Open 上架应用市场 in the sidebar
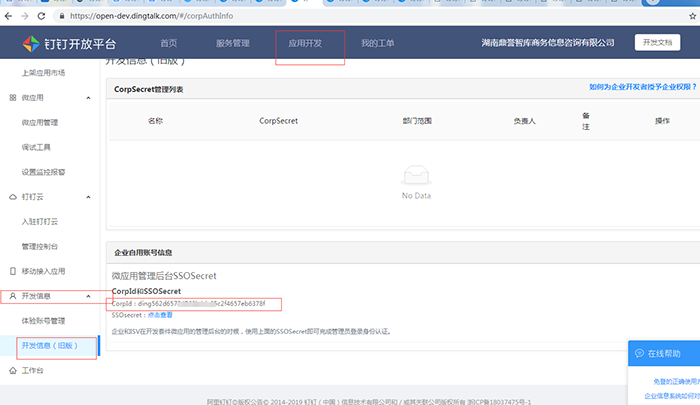The height and width of the screenshot is (405, 700). [43, 73]
